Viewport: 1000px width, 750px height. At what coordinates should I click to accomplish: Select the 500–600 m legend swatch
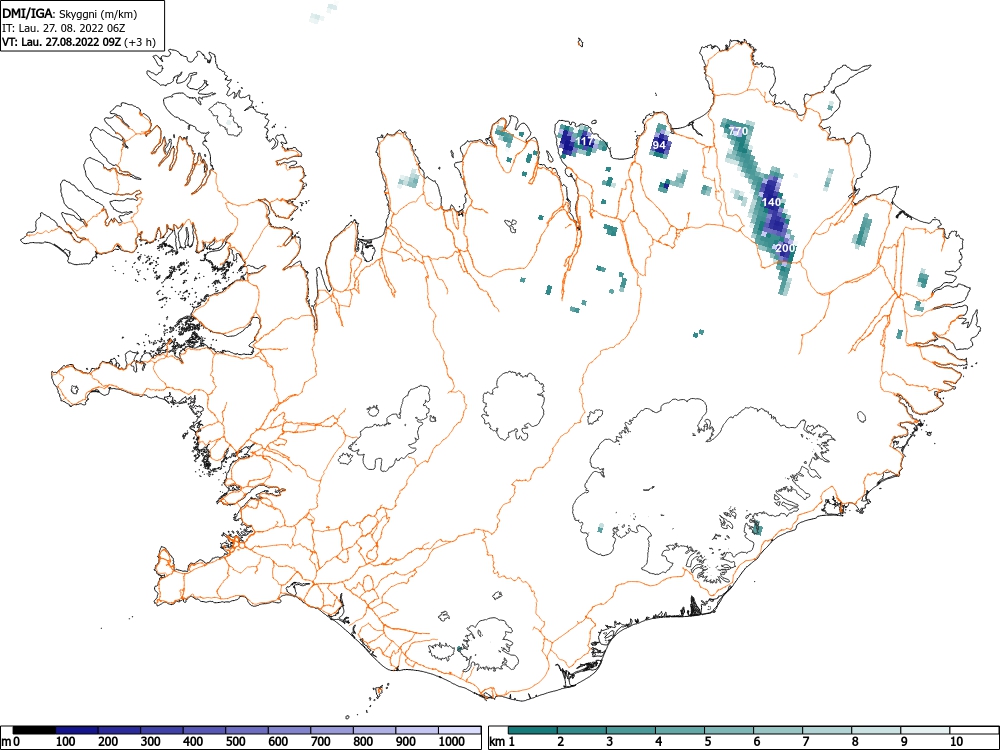point(247,730)
